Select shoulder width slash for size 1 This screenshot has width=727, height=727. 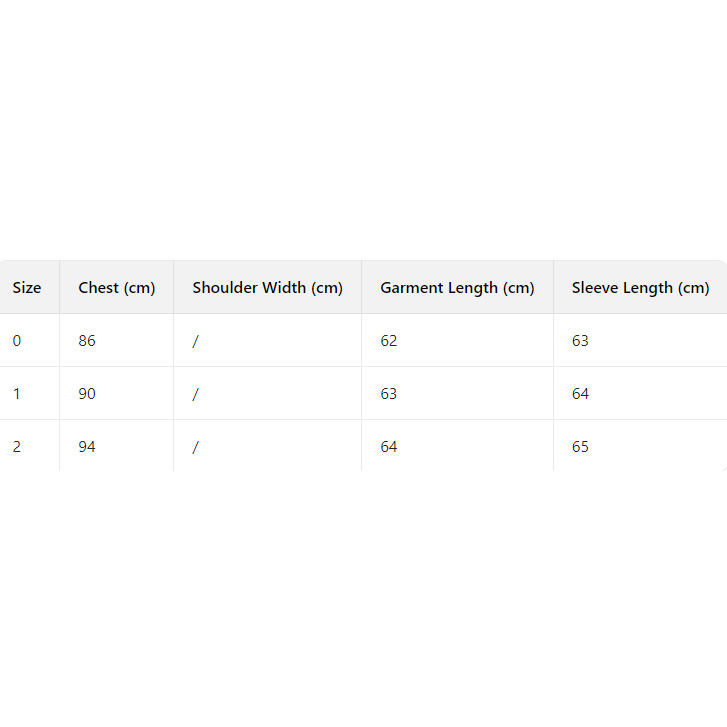coord(196,394)
